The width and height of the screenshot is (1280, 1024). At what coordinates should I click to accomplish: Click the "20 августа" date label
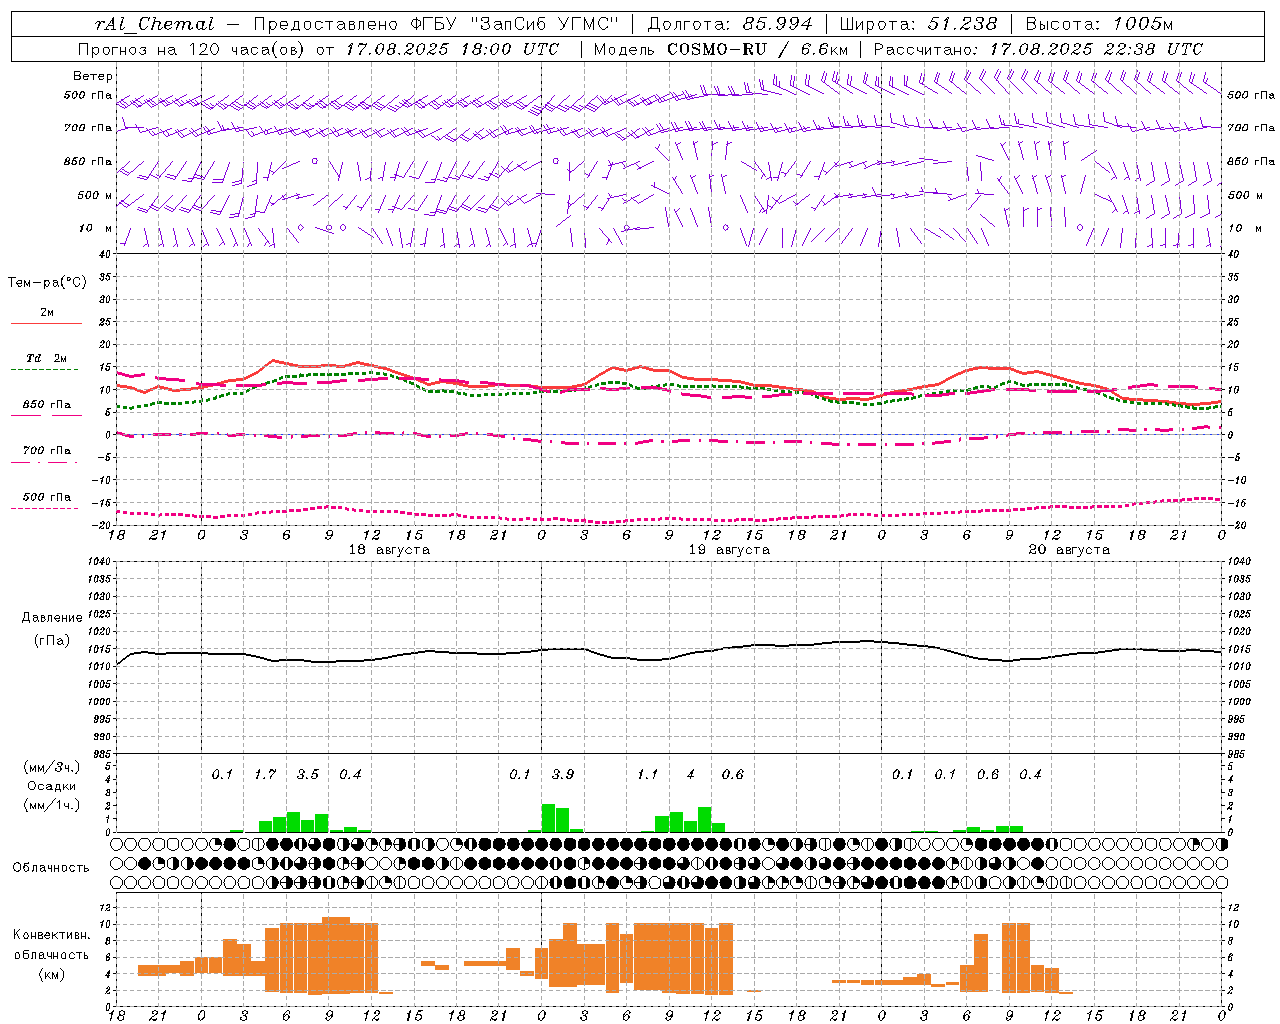pos(1069,550)
